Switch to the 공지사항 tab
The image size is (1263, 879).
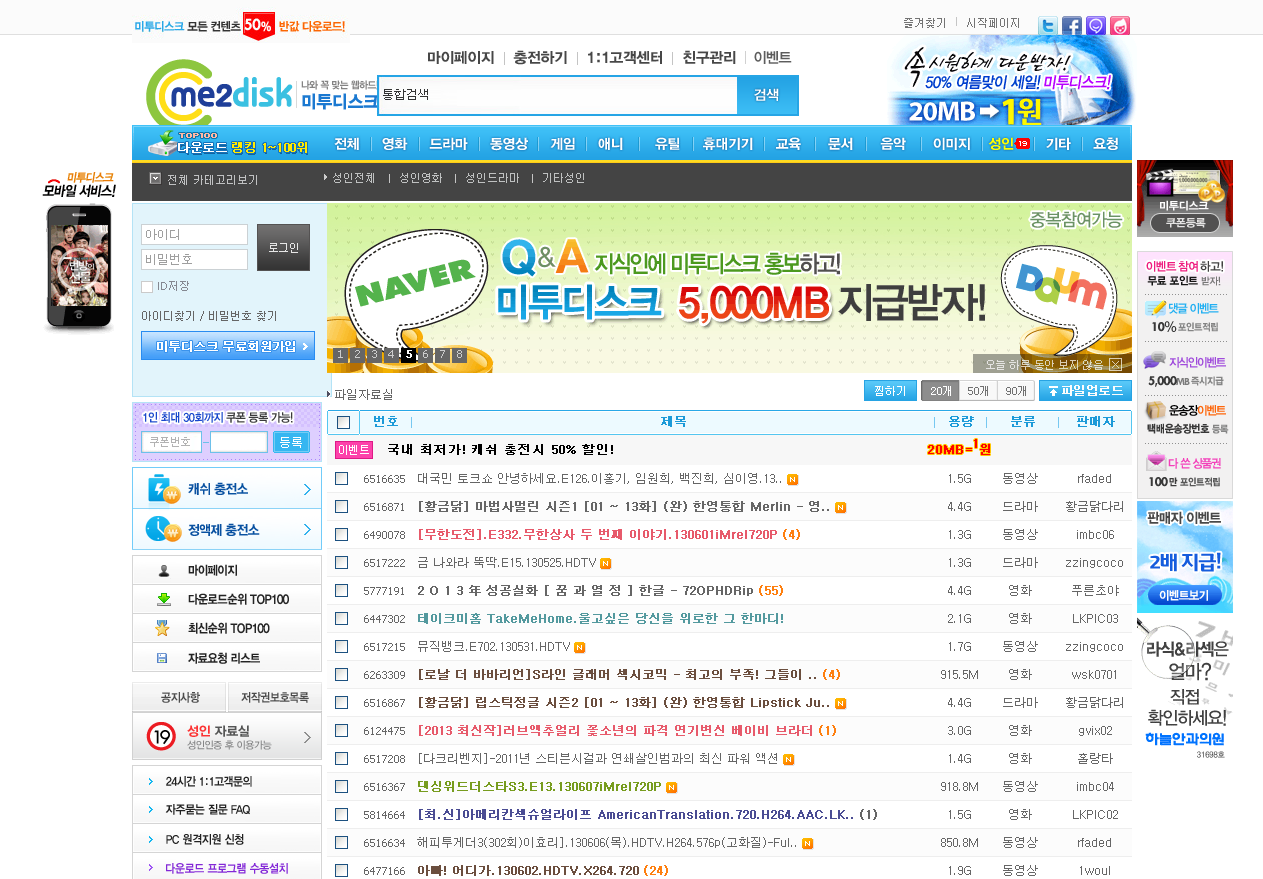[x=180, y=696]
